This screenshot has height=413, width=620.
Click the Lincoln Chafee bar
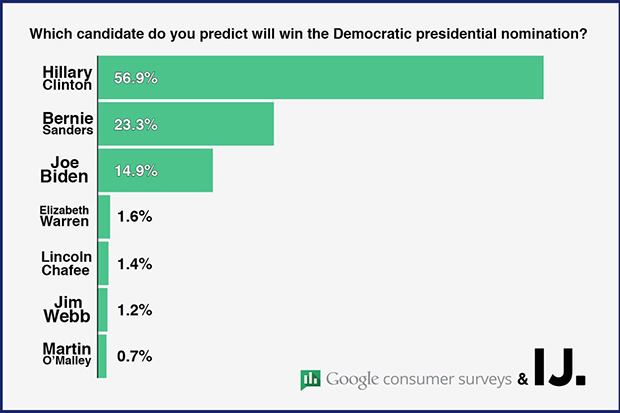tap(102, 263)
